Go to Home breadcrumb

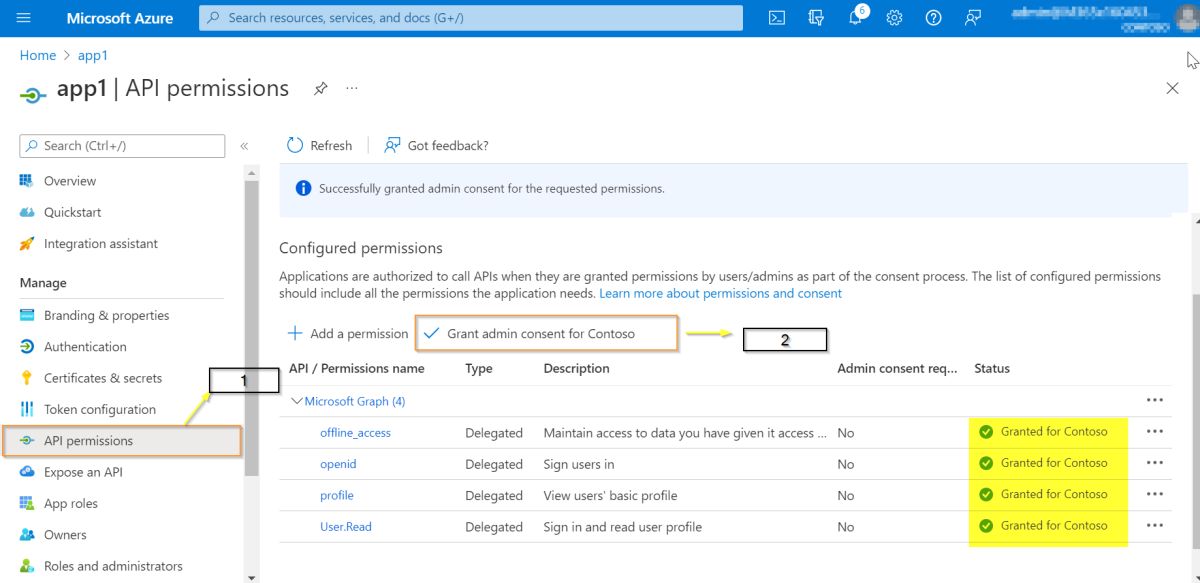click(x=38, y=56)
